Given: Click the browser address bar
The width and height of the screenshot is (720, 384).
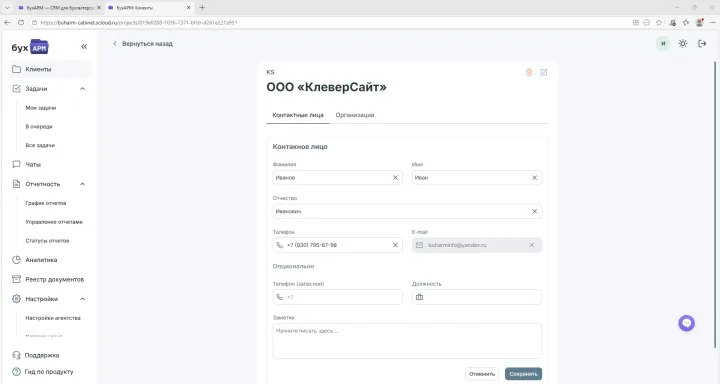Looking at the screenshot, I should click(x=331, y=23).
